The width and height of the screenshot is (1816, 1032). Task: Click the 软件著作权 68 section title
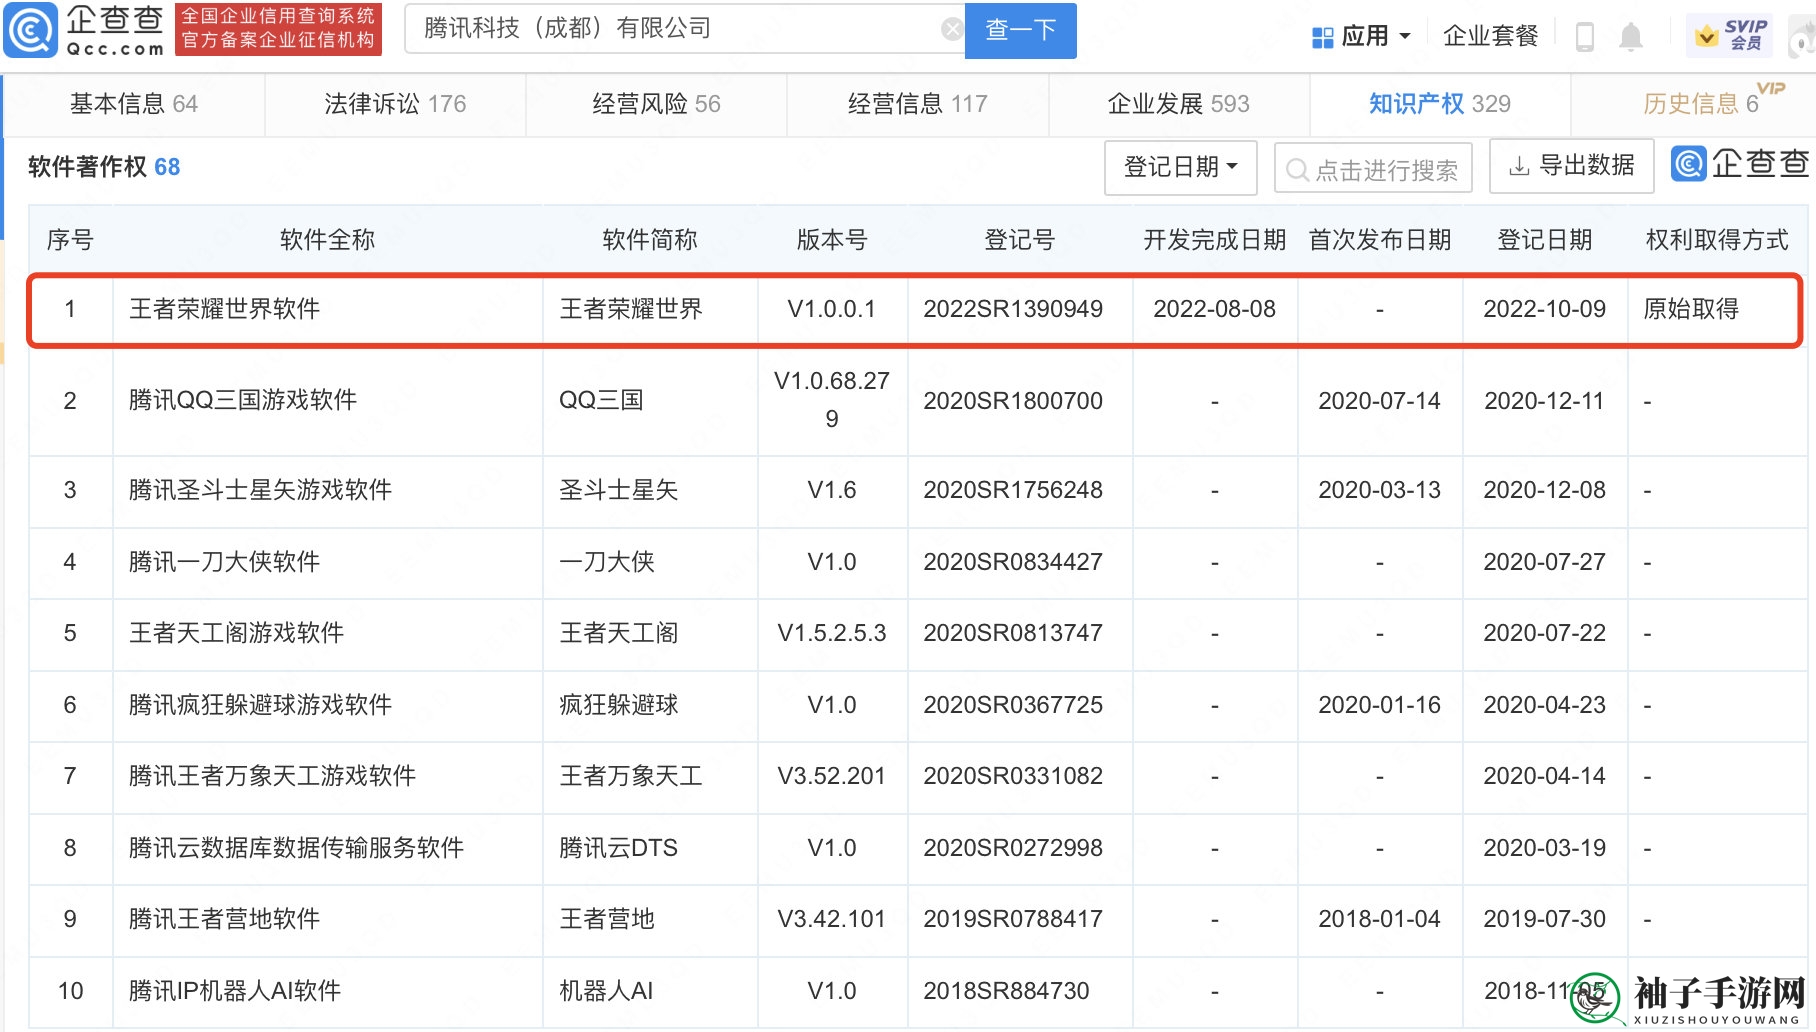click(x=104, y=167)
